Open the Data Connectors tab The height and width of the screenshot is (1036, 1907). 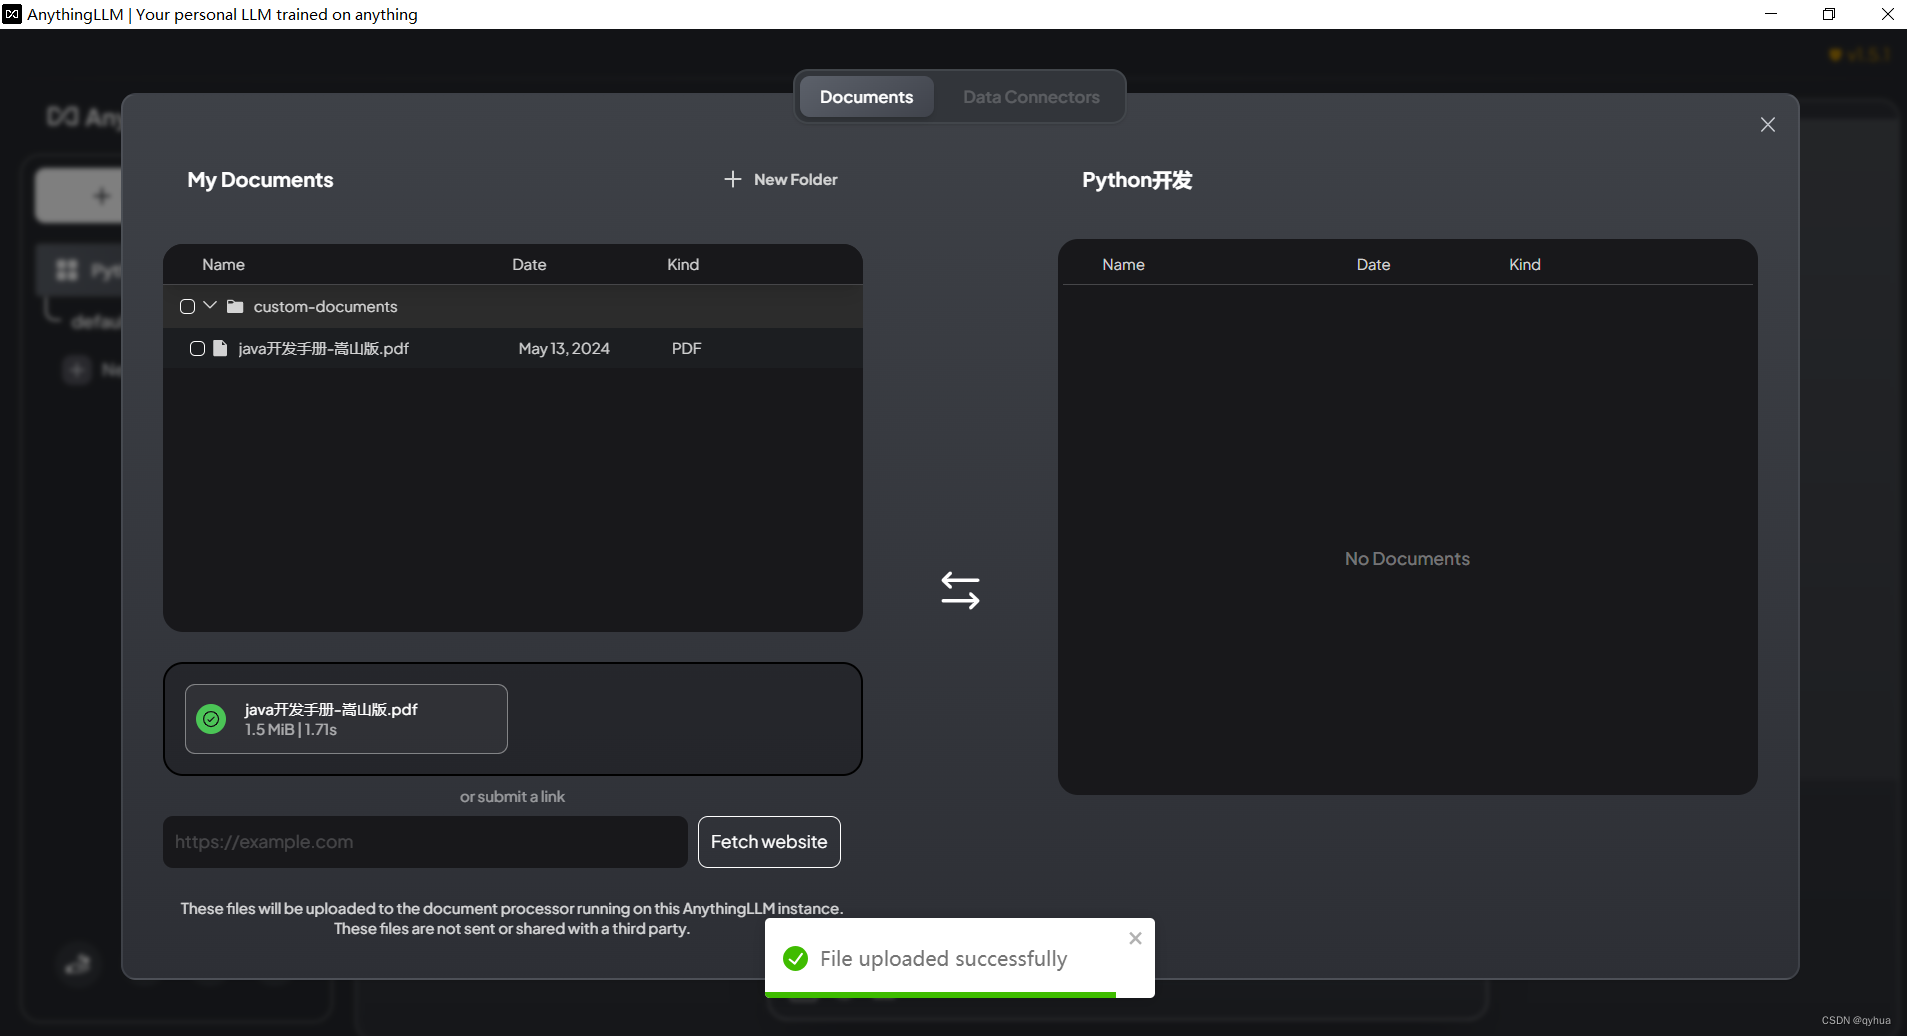click(1031, 97)
